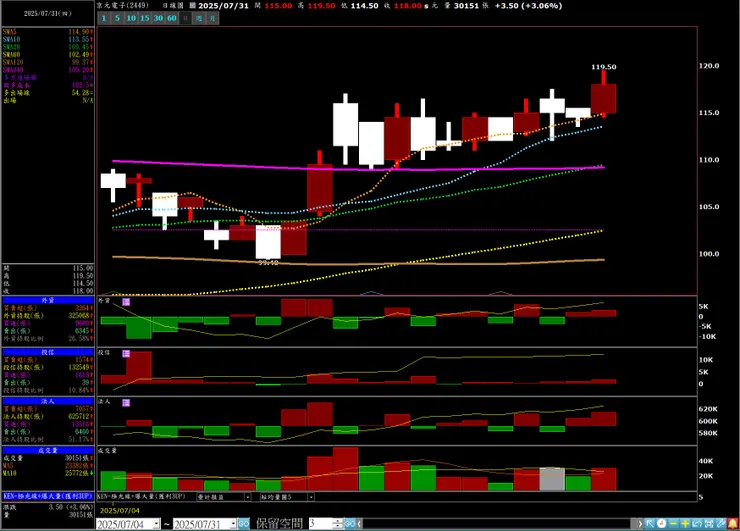This screenshot has height=531, width=740.
Task: Click the 投信 blue panel header
Action: (48, 352)
